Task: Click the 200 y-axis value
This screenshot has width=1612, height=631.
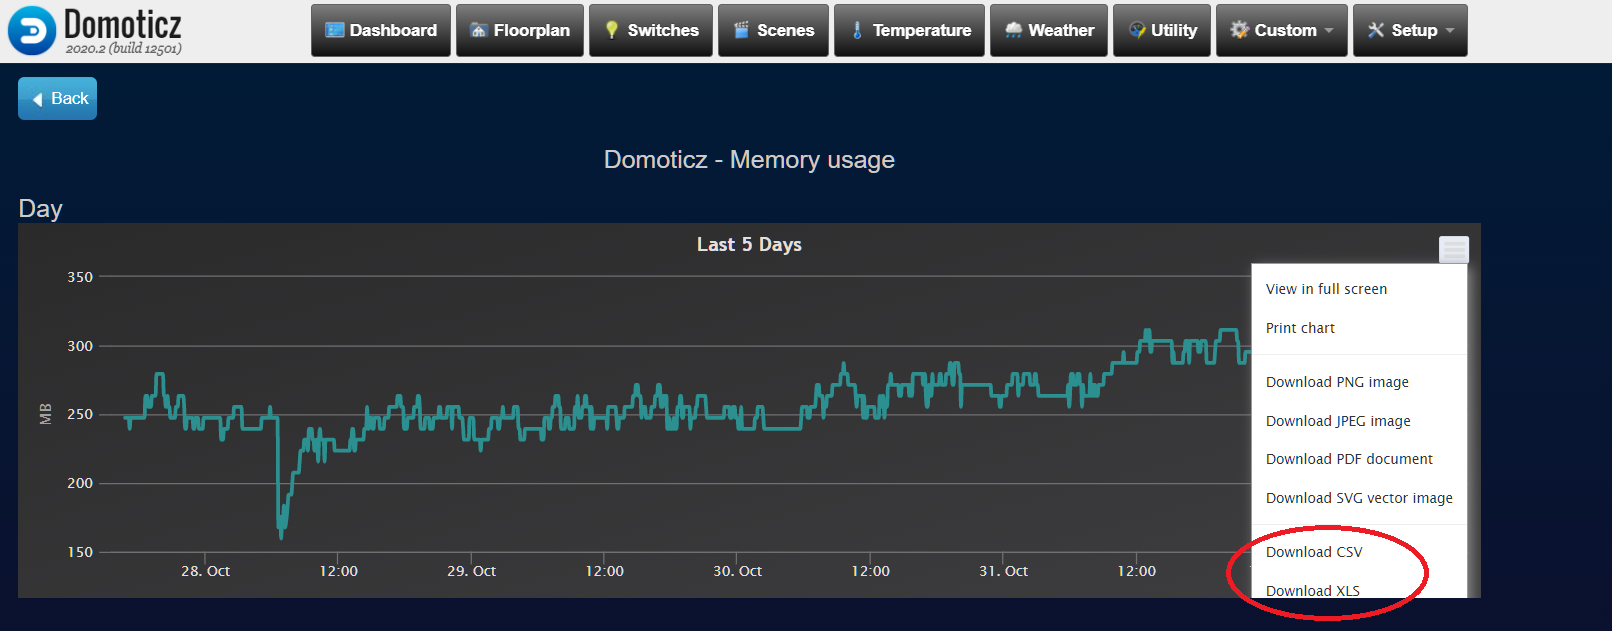Action: (x=80, y=483)
